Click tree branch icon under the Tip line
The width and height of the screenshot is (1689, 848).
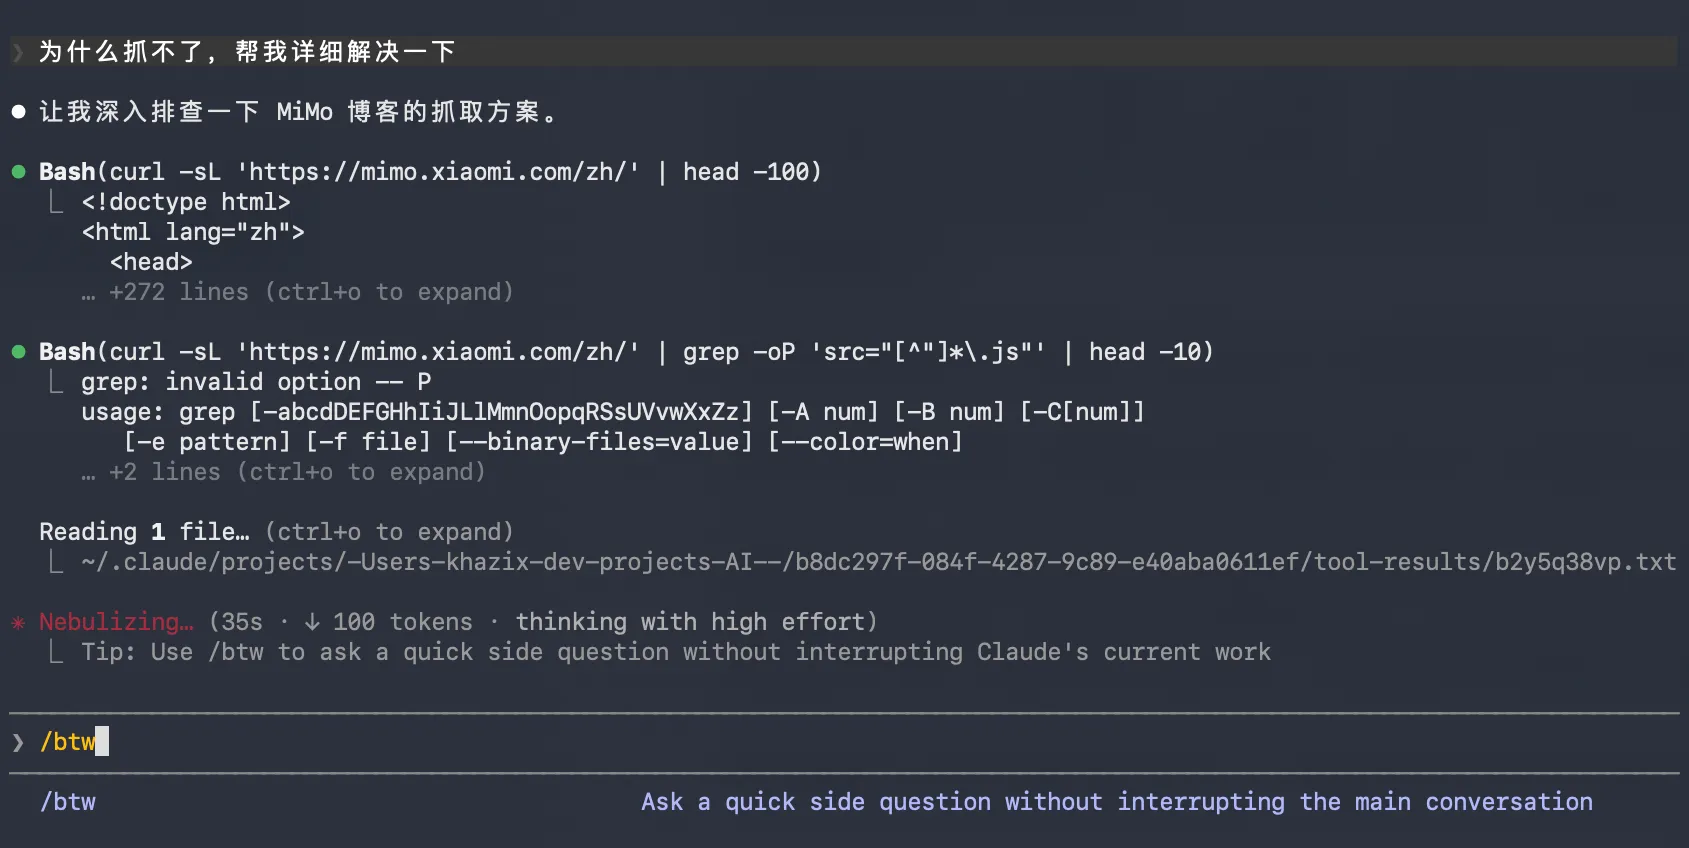tap(56, 652)
